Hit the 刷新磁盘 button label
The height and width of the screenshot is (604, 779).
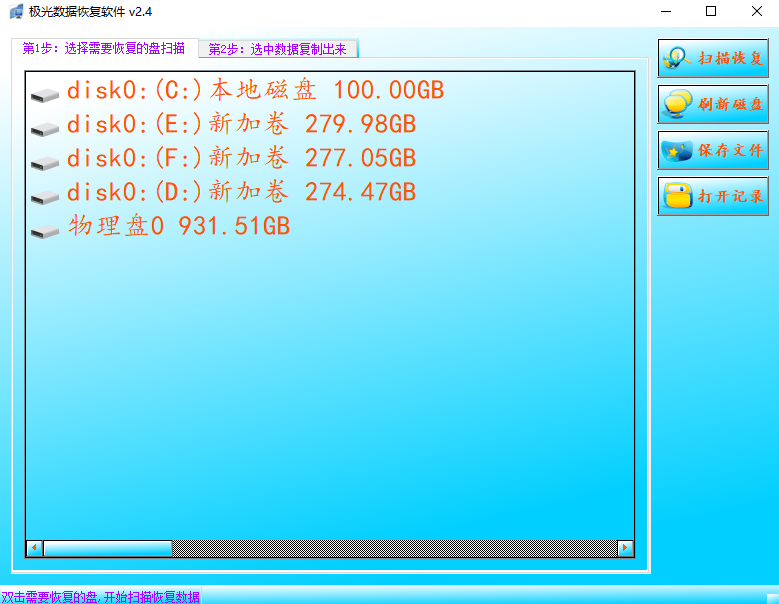[730, 104]
